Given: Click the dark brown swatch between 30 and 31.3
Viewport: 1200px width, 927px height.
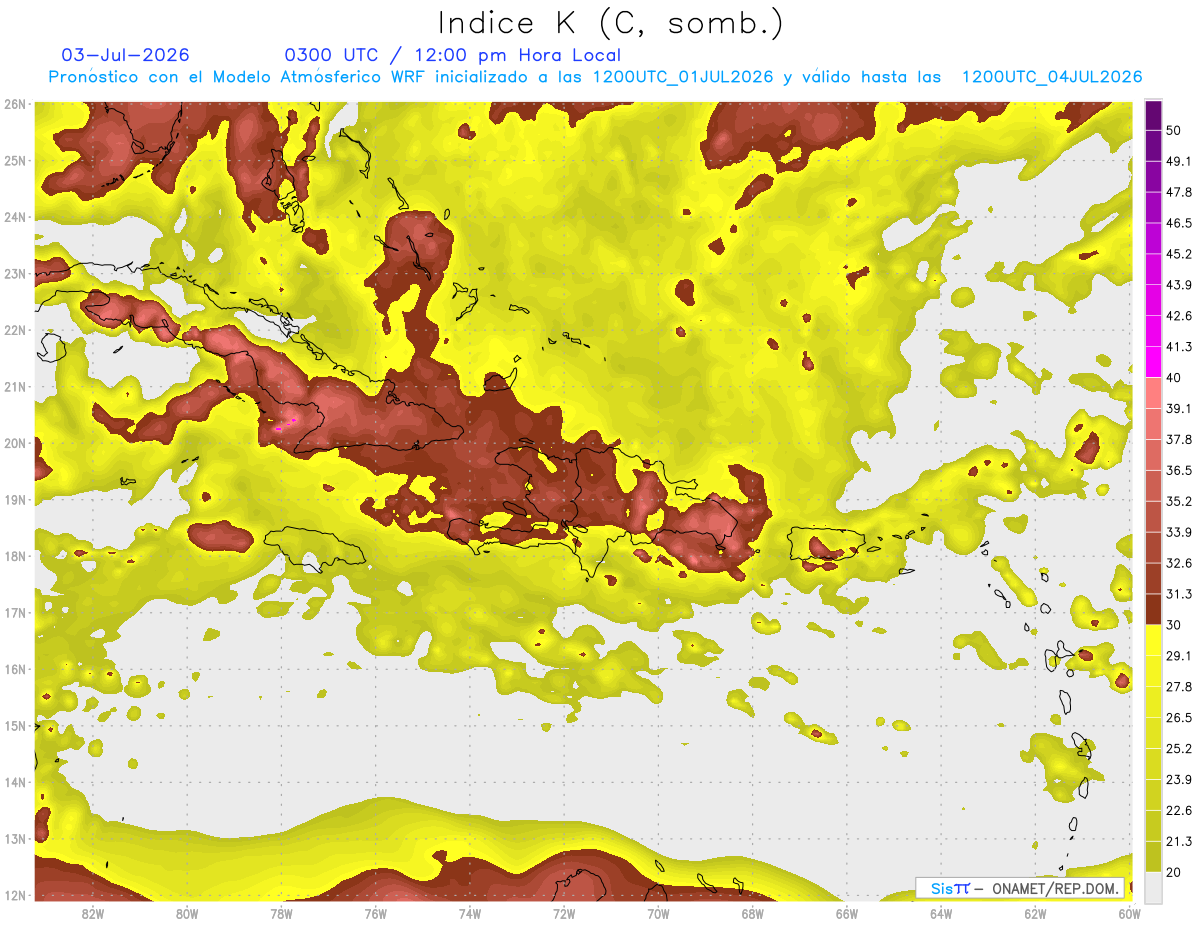Looking at the screenshot, I should pos(1153,609).
